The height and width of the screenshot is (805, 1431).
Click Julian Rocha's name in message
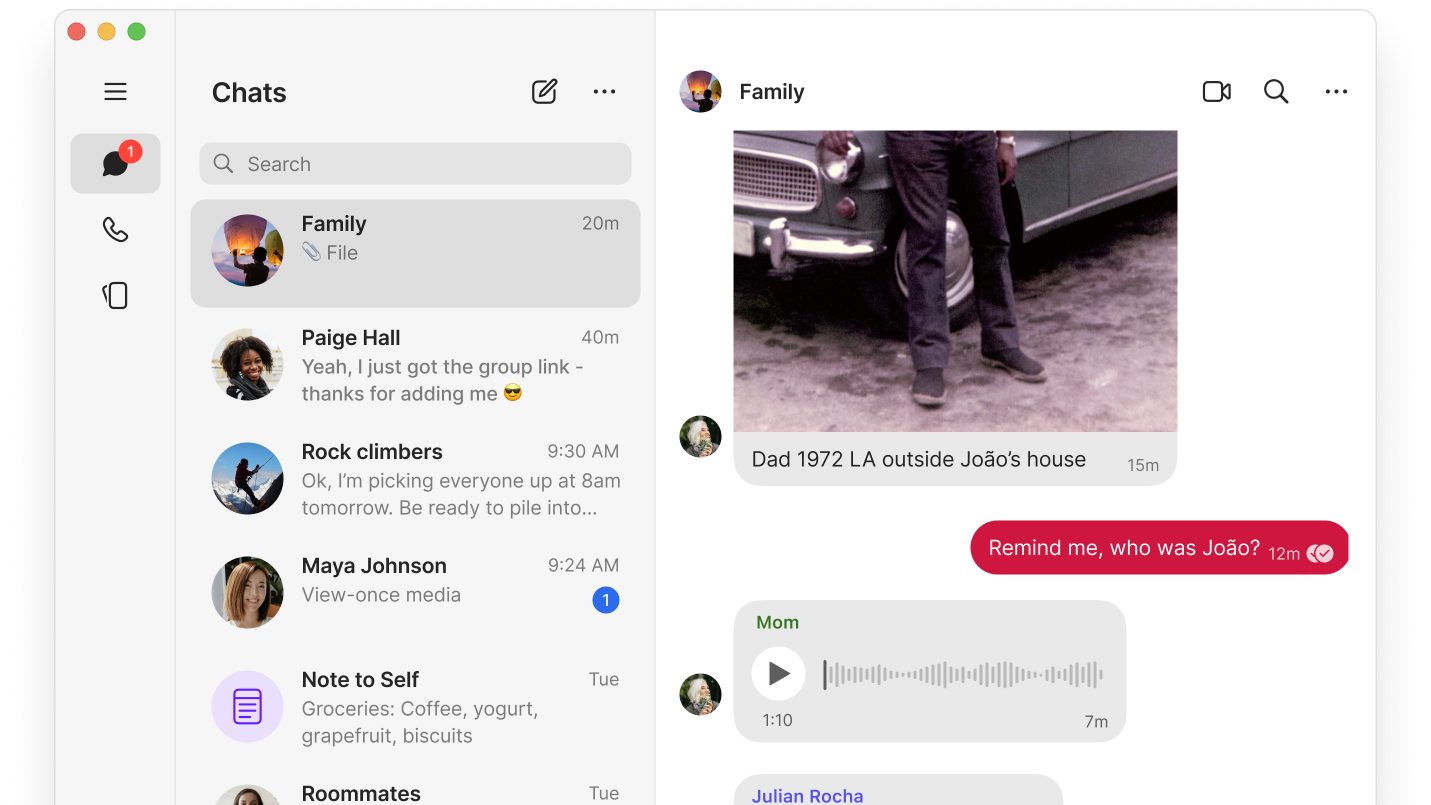pos(807,796)
